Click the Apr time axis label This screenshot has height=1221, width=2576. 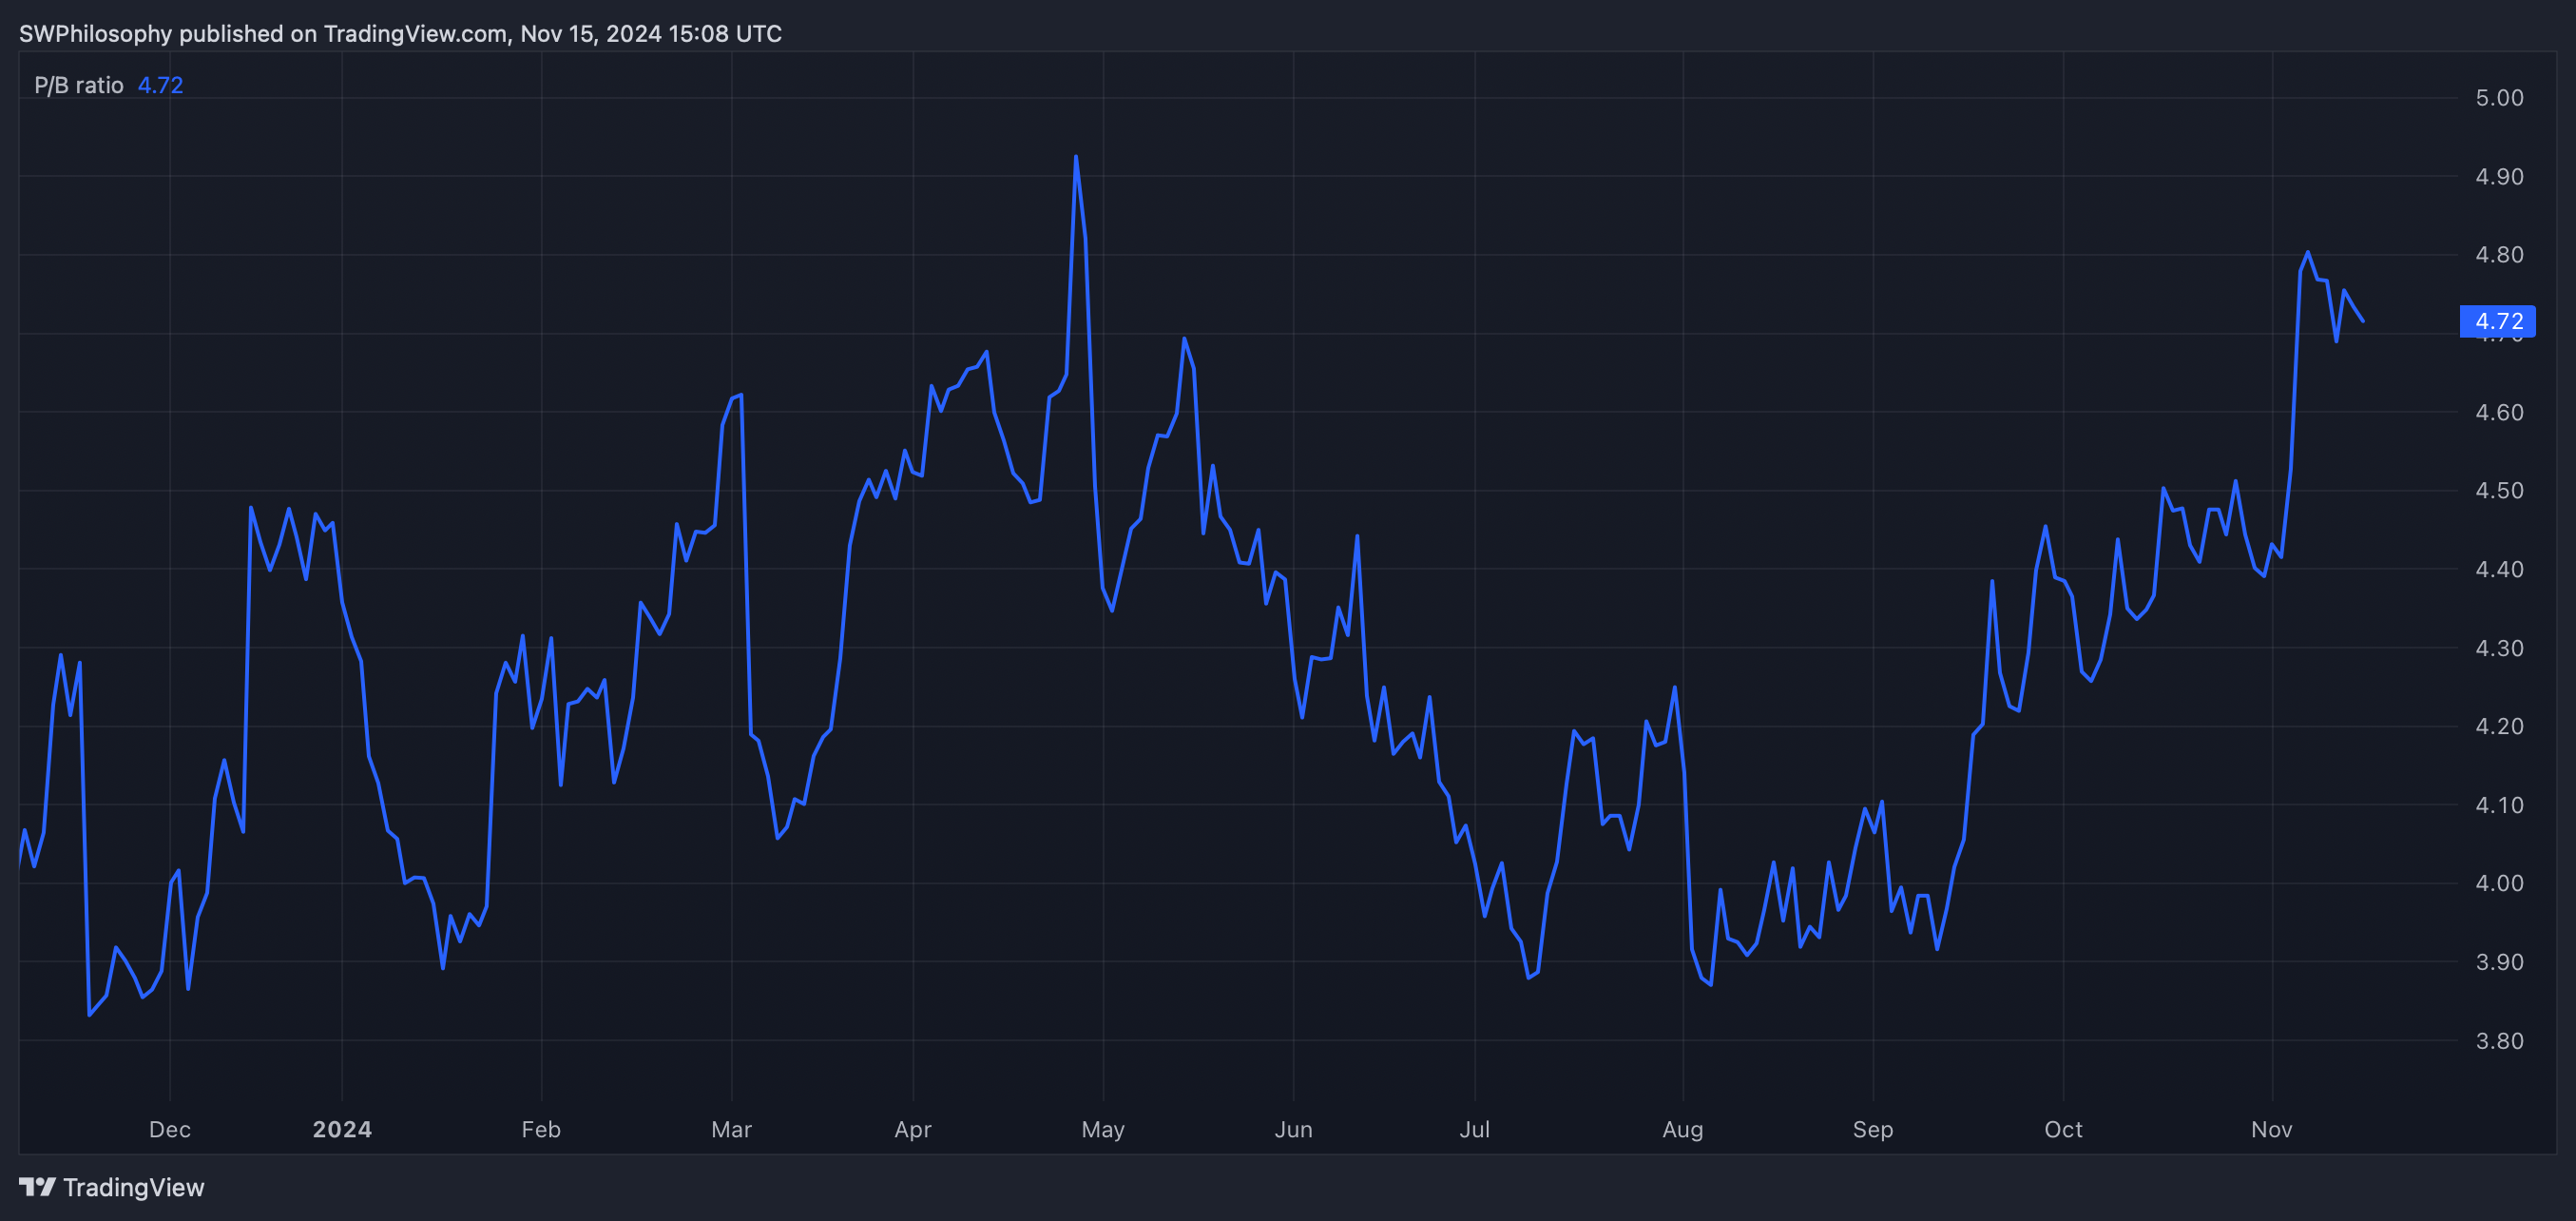pos(913,1129)
